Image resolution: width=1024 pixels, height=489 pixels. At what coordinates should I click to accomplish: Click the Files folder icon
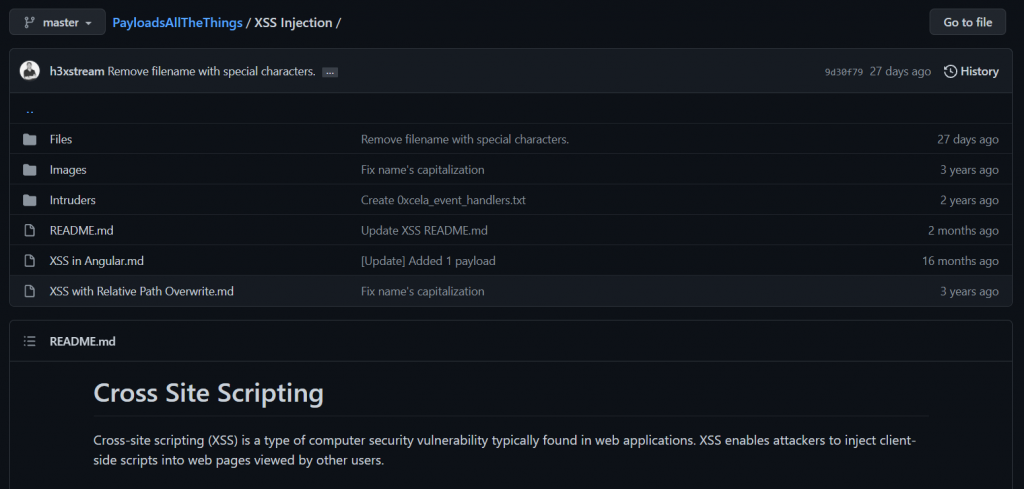pos(29,139)
